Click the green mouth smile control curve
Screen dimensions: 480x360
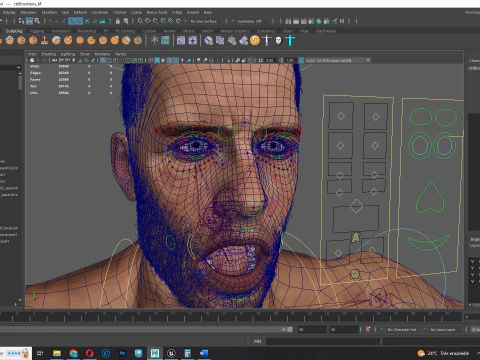[429, 242]
